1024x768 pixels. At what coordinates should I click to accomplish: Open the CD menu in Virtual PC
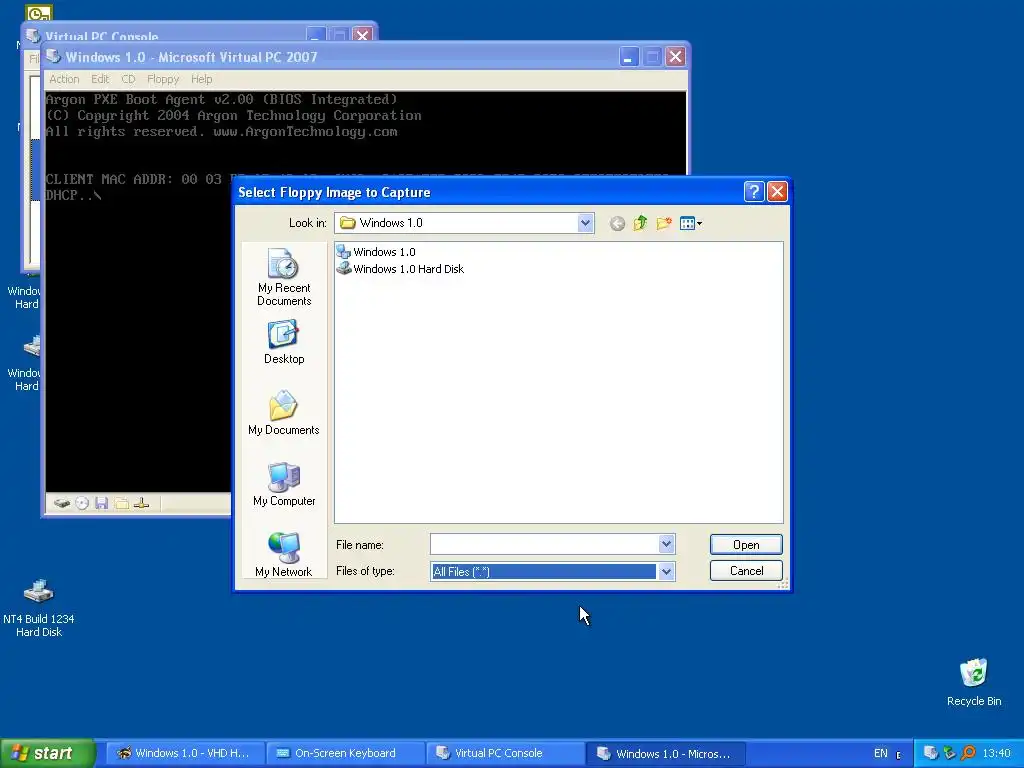tap(128, 79)
